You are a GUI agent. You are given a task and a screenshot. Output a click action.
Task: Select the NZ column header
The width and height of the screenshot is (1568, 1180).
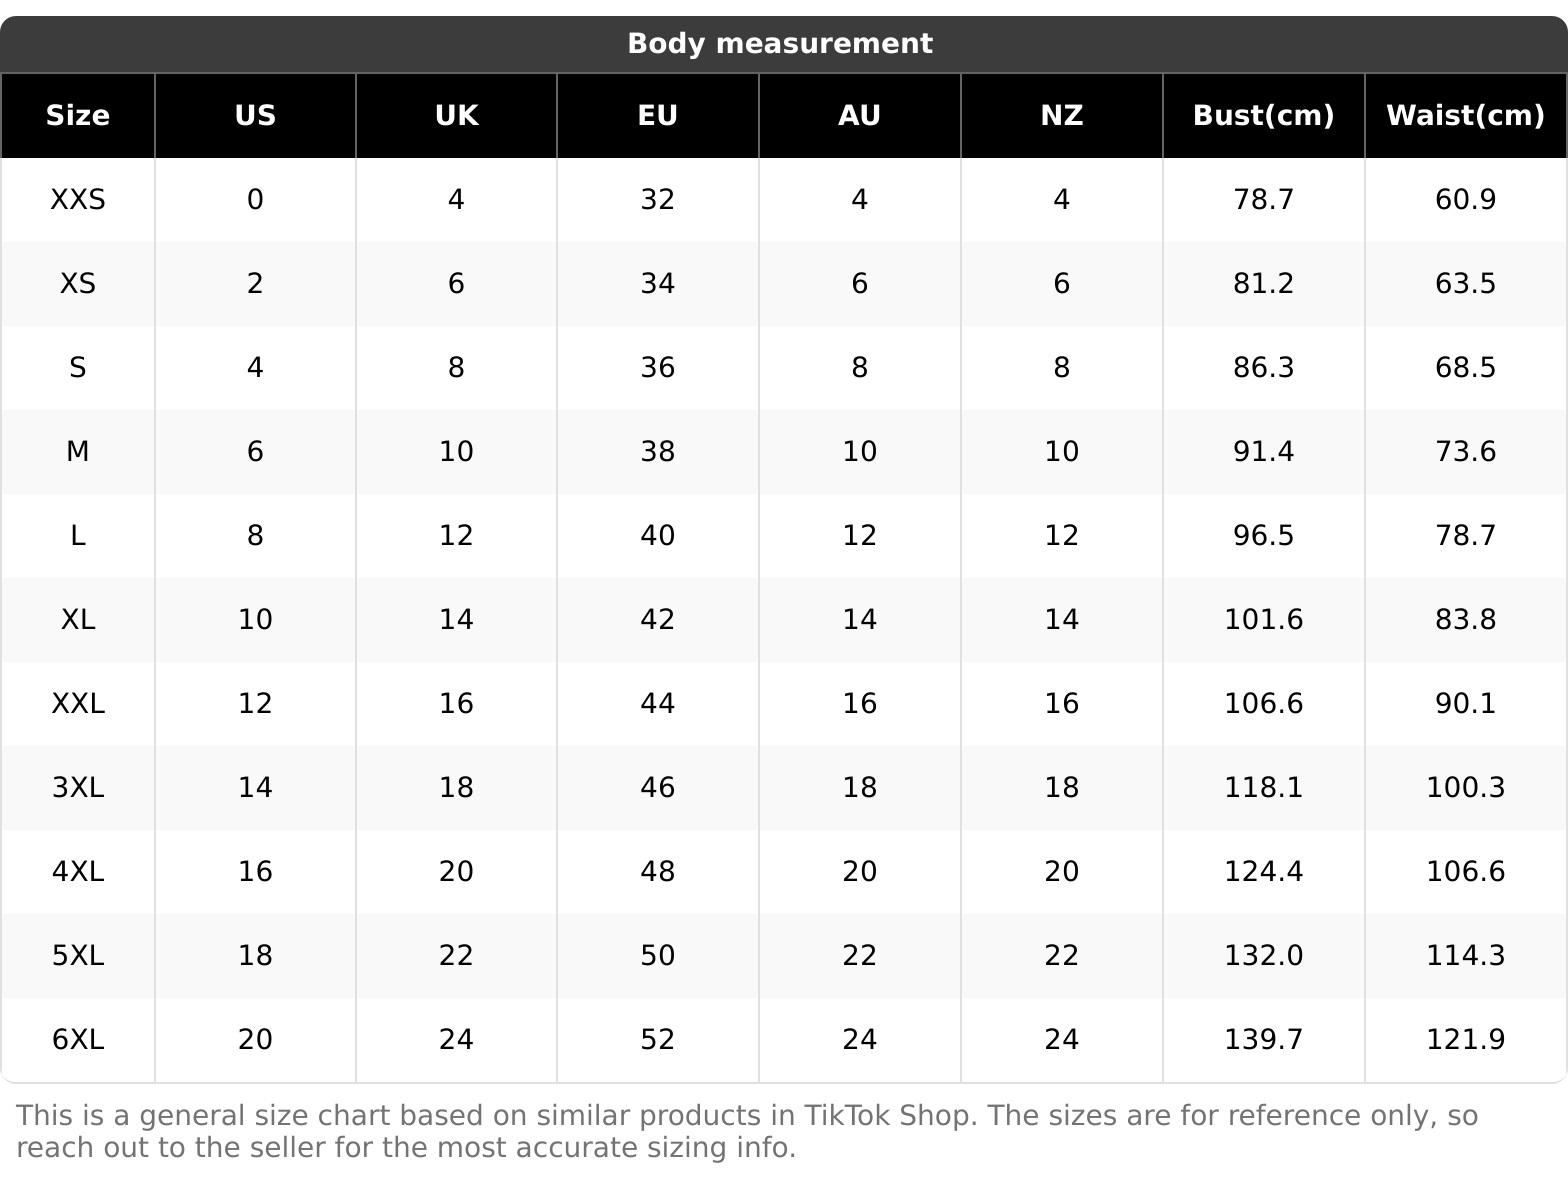coord(1061,116)
